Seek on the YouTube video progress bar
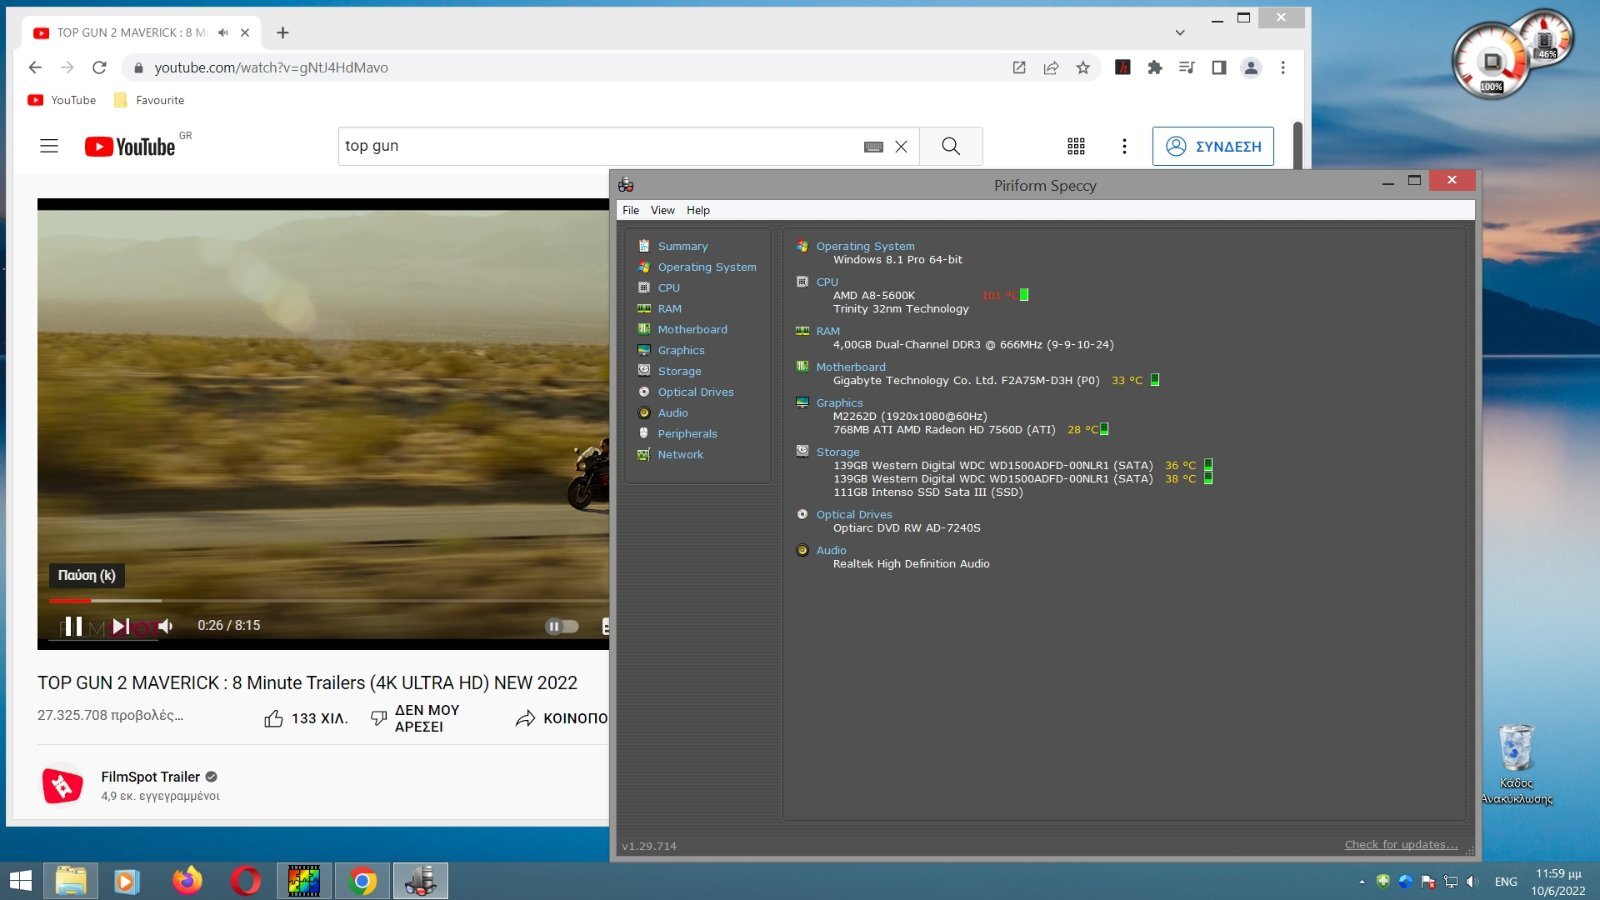The height and width of the screenshot is (900, 1600). (329, 600)
